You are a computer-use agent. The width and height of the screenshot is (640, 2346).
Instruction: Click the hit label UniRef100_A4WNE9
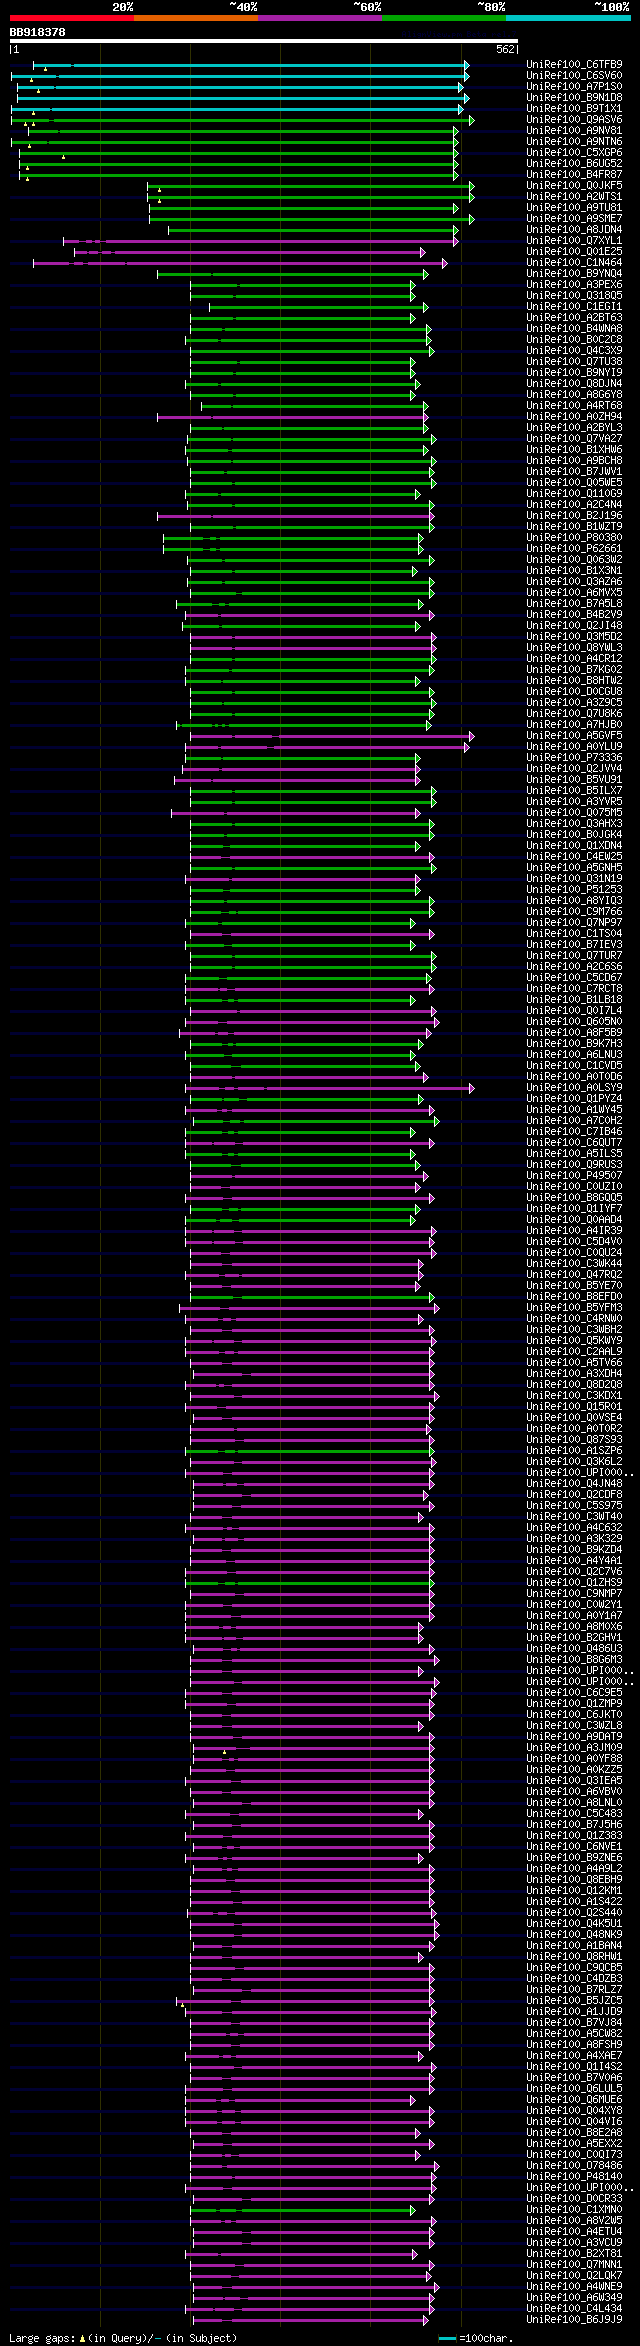(x=574, y=2287)
